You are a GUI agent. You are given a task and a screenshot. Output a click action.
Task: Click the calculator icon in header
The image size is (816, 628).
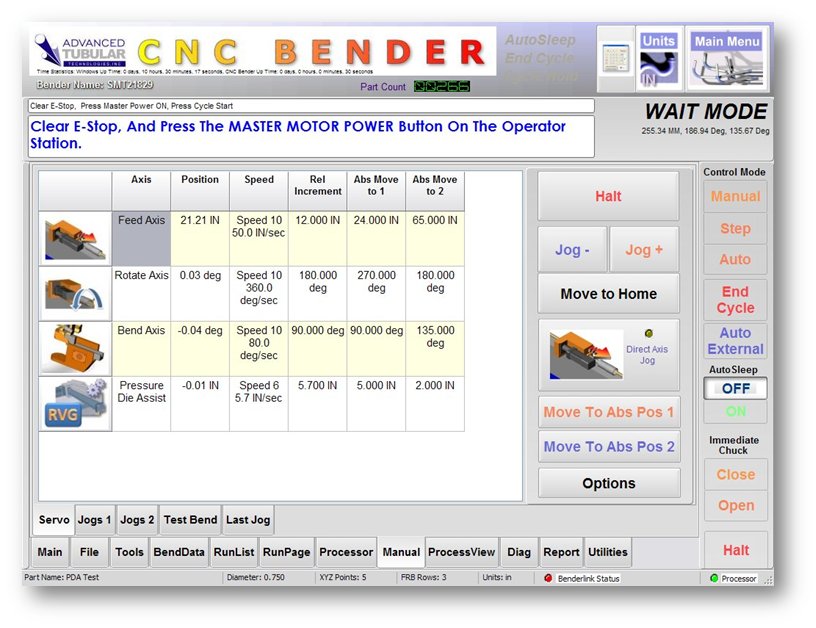tap(614, 58)
